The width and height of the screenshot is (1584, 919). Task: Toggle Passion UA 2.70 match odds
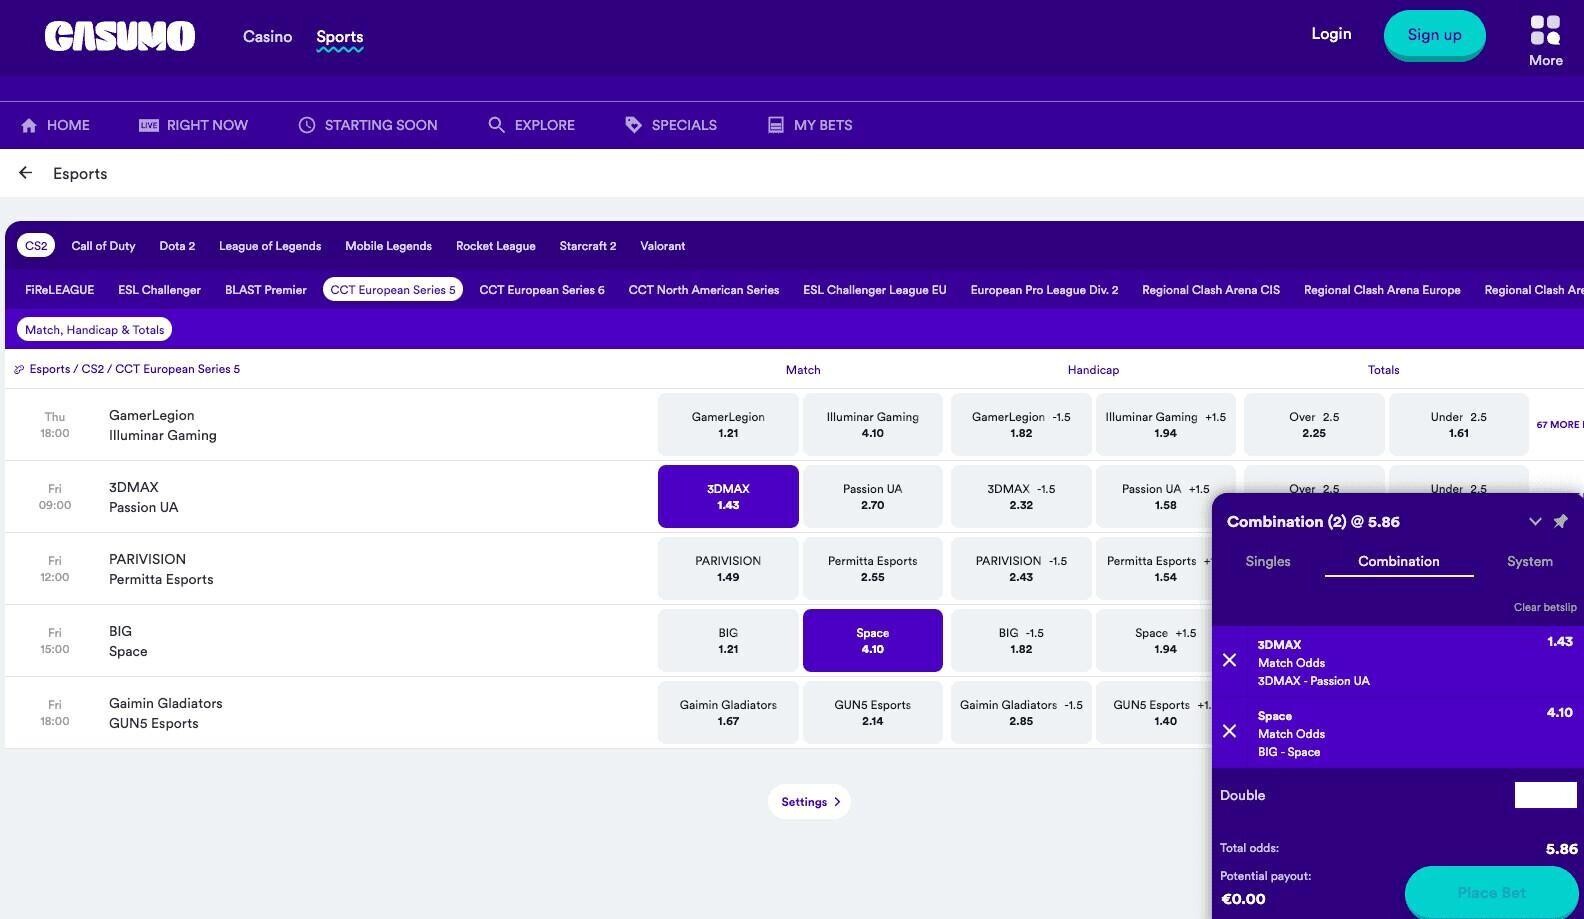(x=873, y=496)
